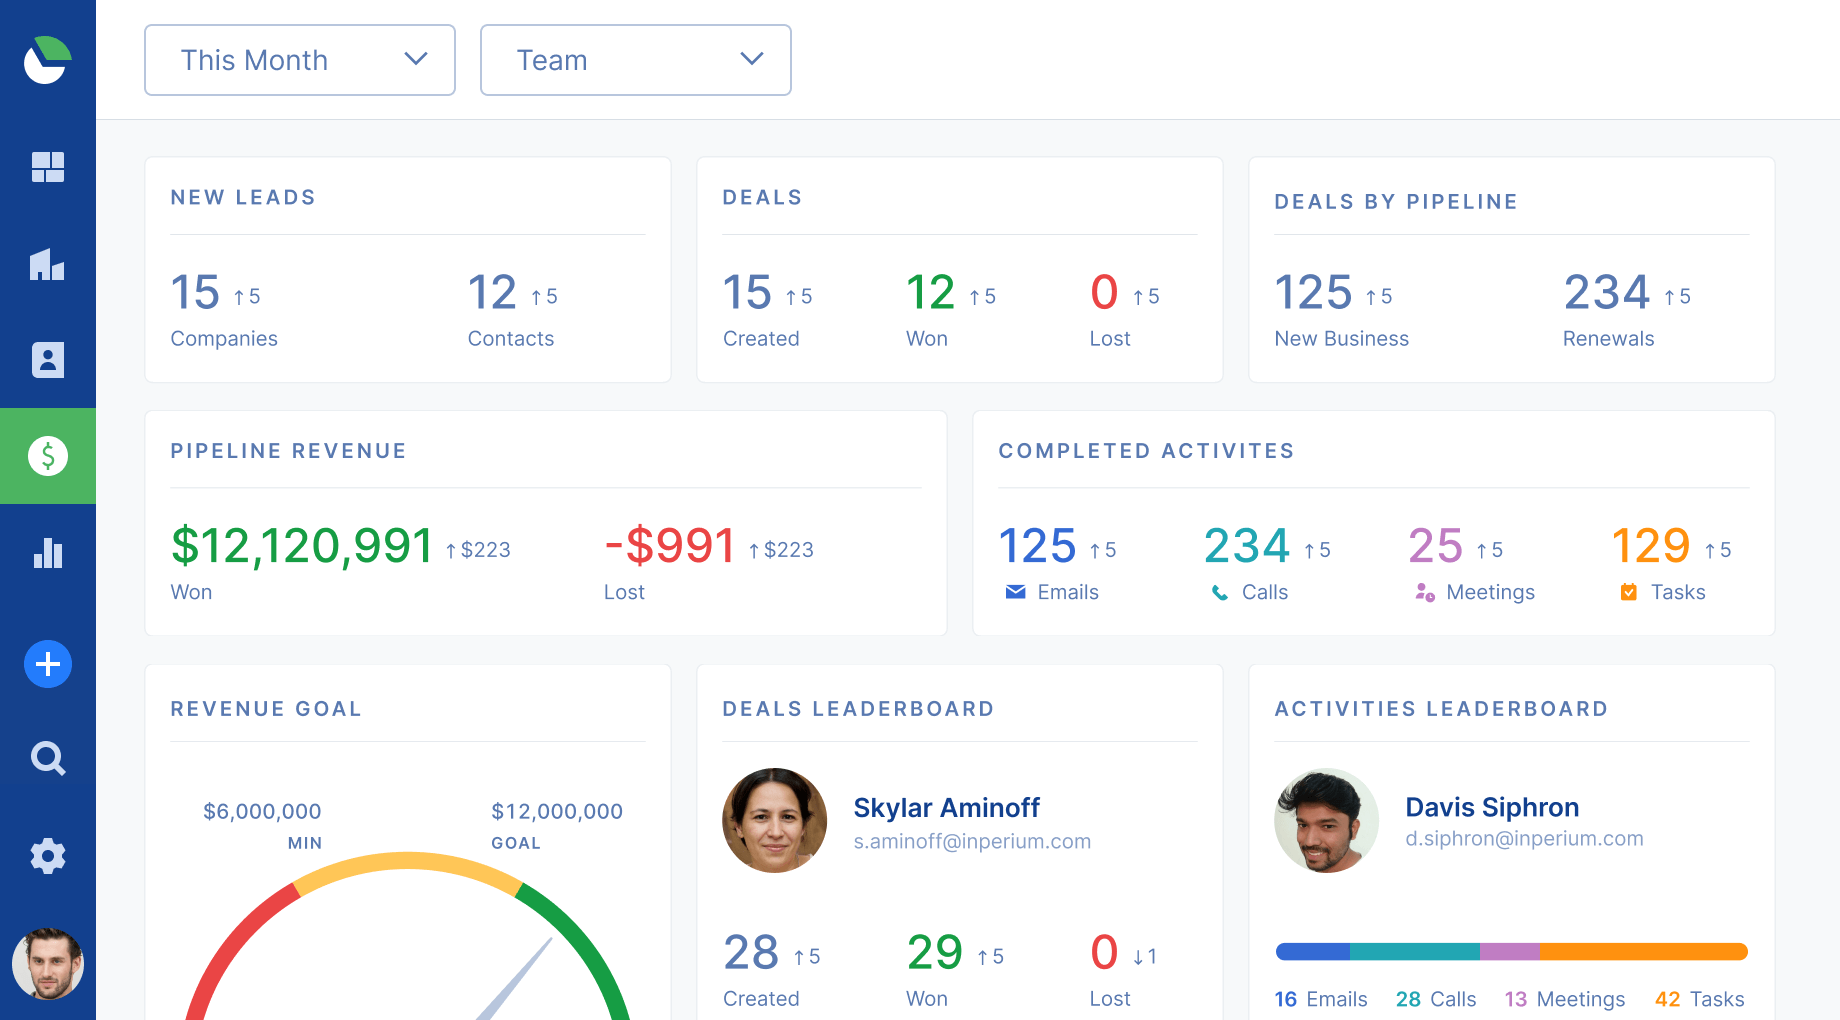1840x1020 pixels.
Task: Click Skylar Aminoff's profile photo
Action: 775,820
